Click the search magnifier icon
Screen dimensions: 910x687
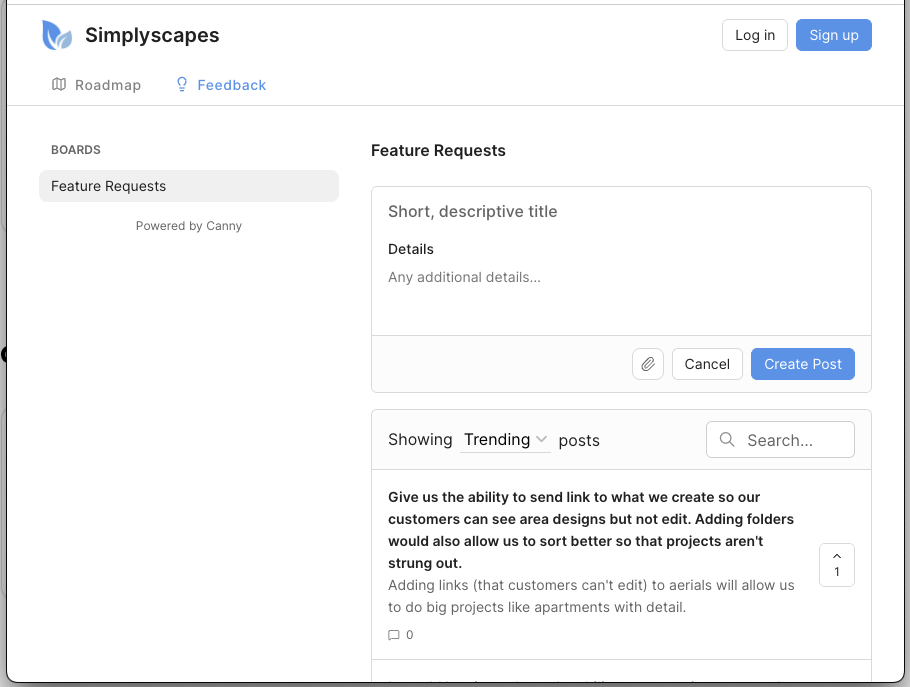[x=727, y=440]
